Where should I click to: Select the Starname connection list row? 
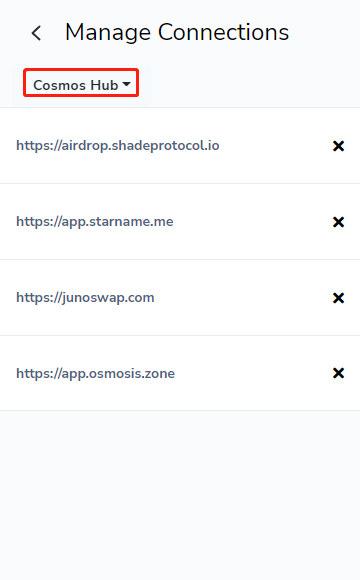coord(180,222)
